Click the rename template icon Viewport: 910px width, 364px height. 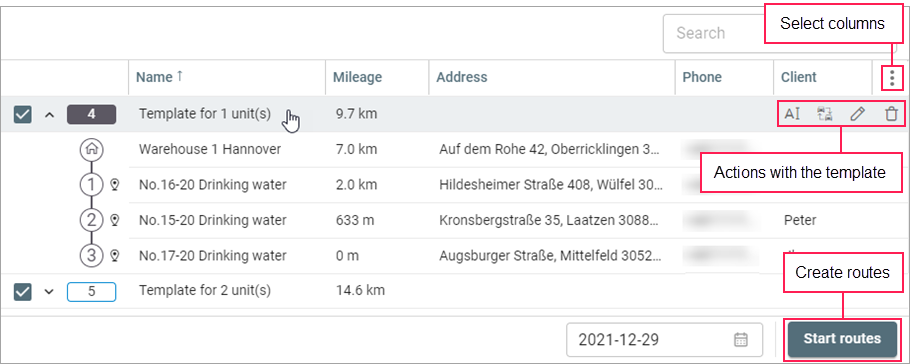point(792,114)
